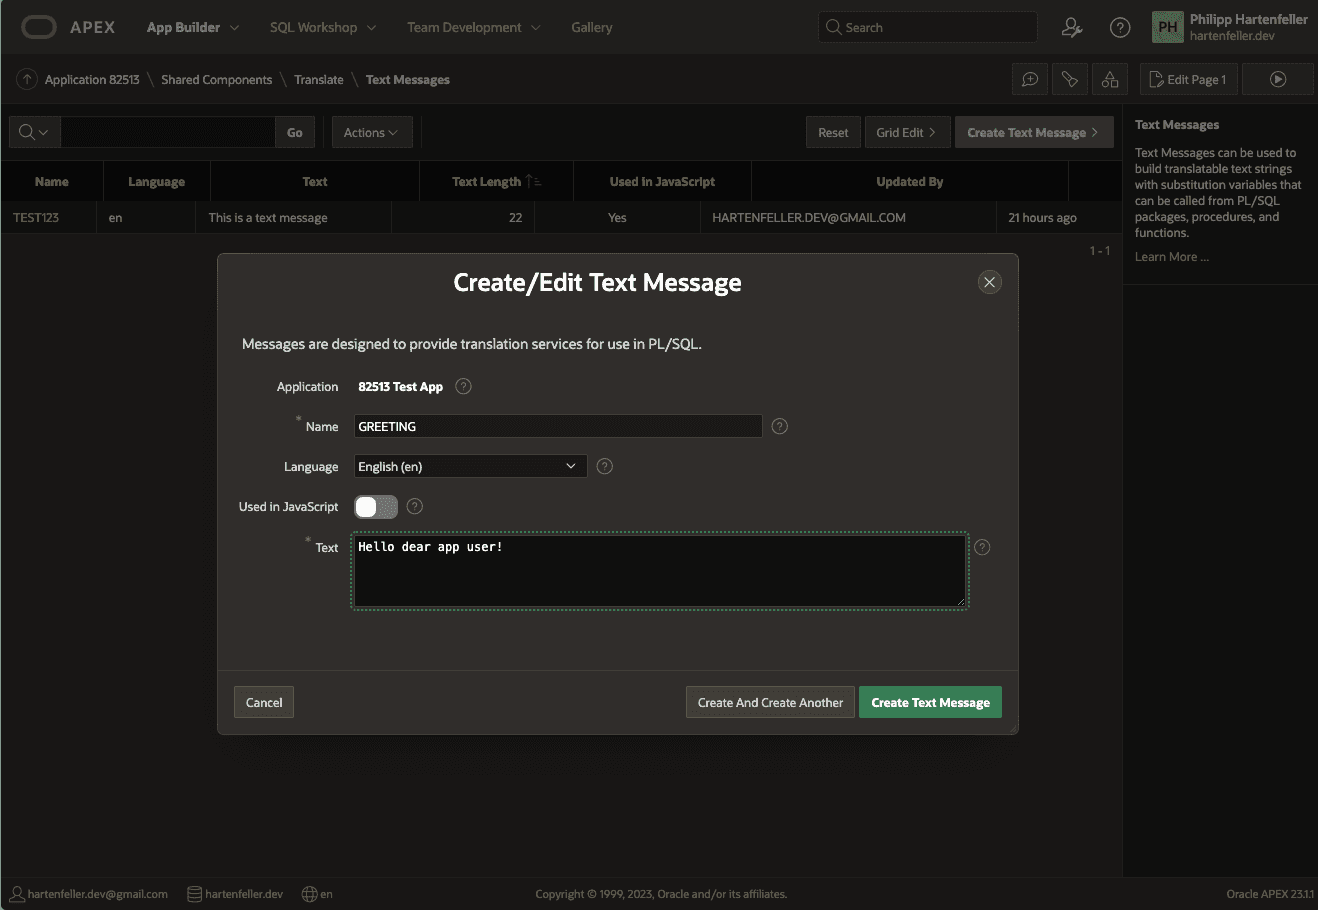Show help for the Application field
This screenshot has width=1318, height=910.
(463, 386)
